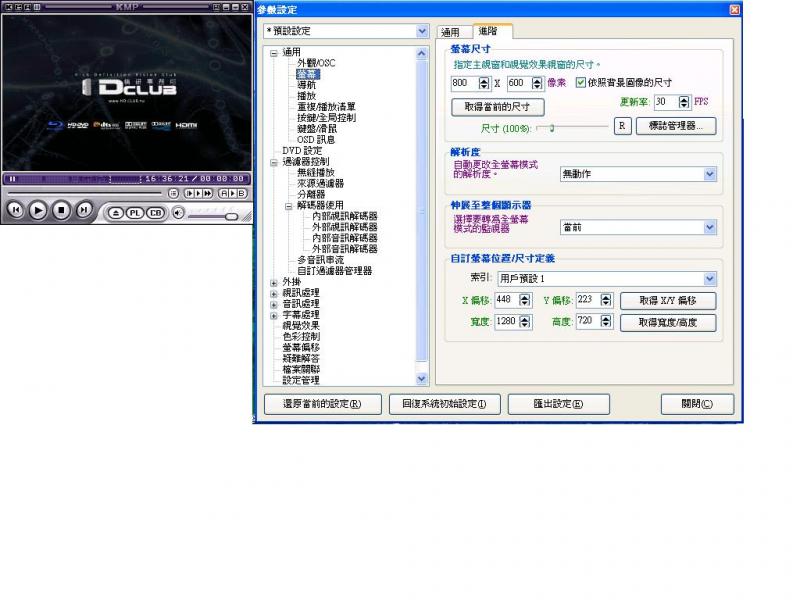Click the 800 screen width input field
Screen dimensions: 800x600
click(x=465, y=83)
